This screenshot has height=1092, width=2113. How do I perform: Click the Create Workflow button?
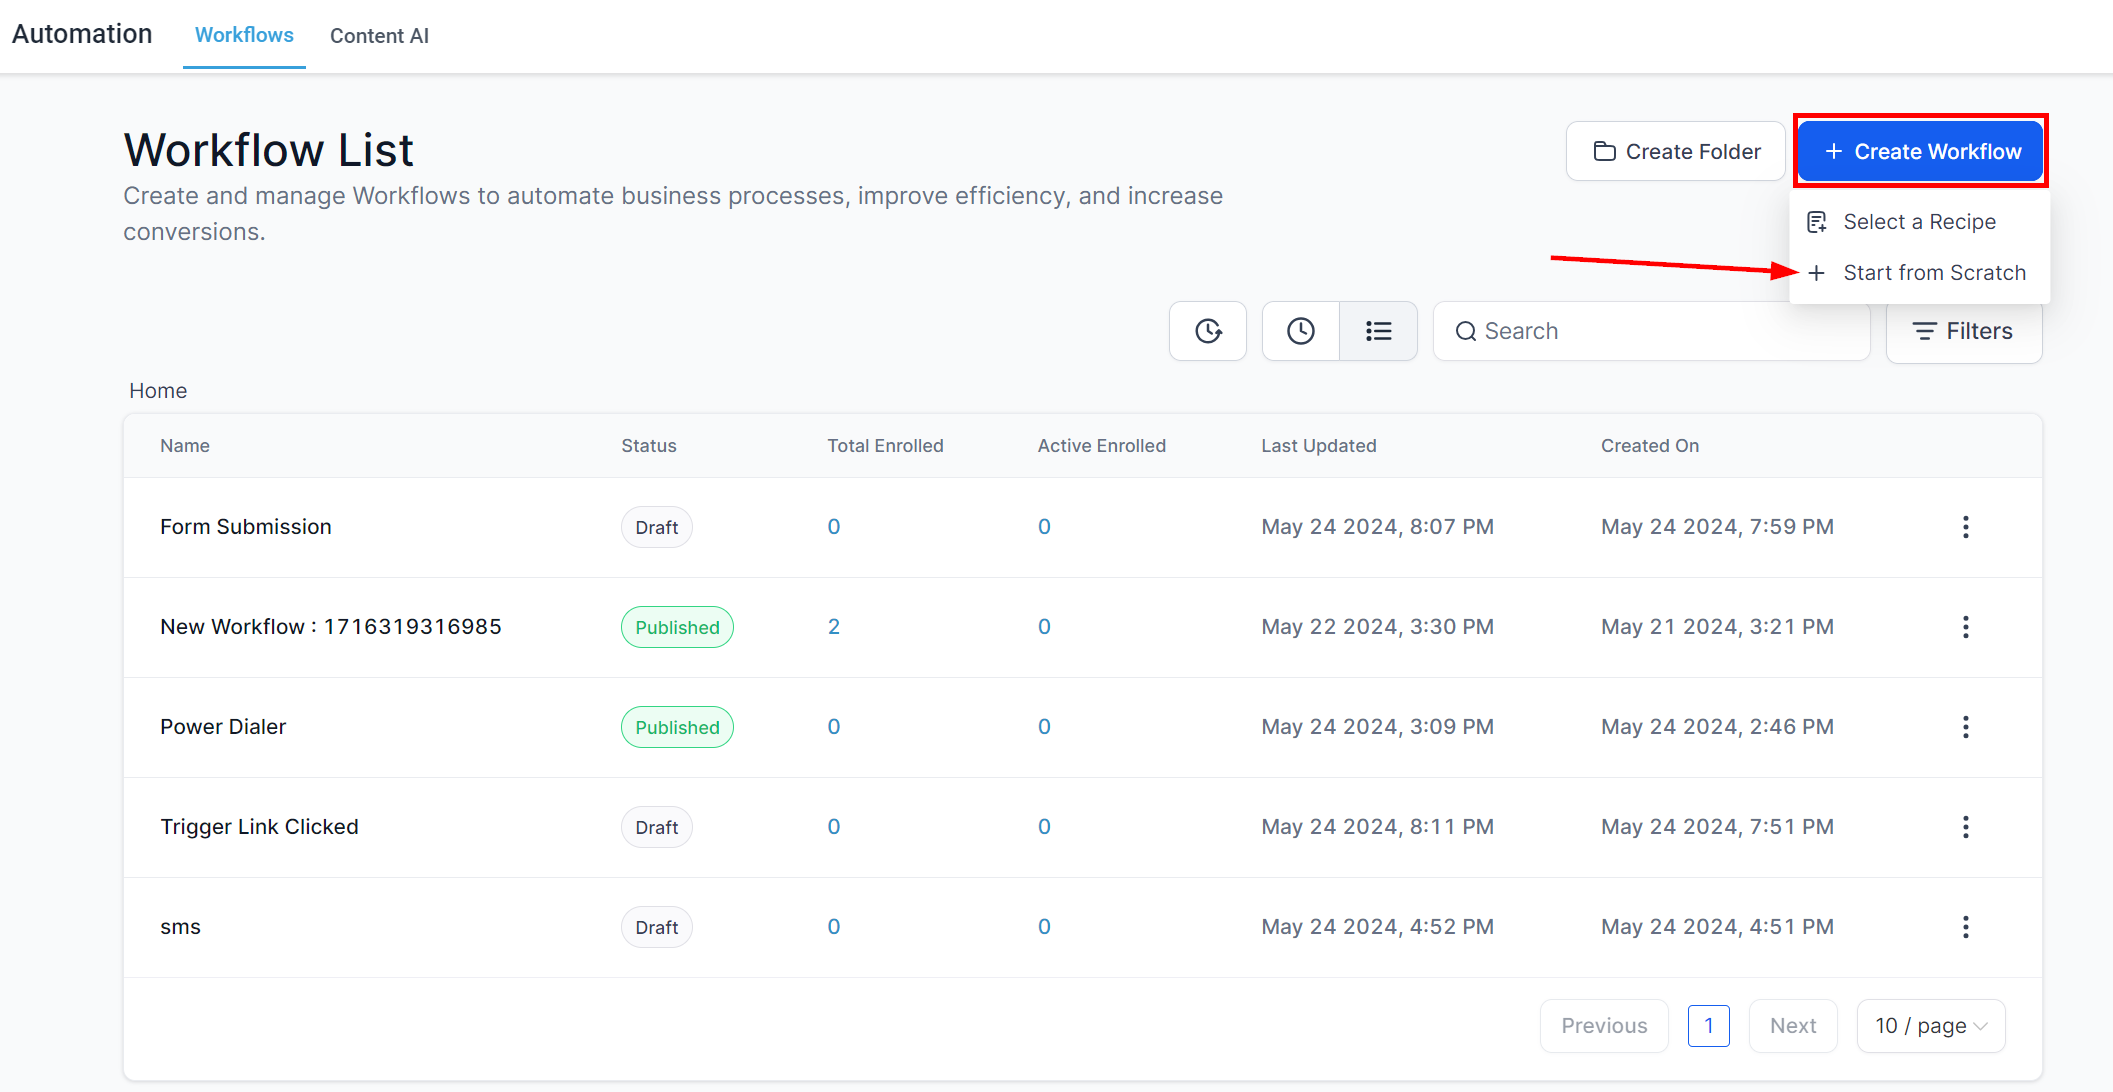pos(1920,152)
